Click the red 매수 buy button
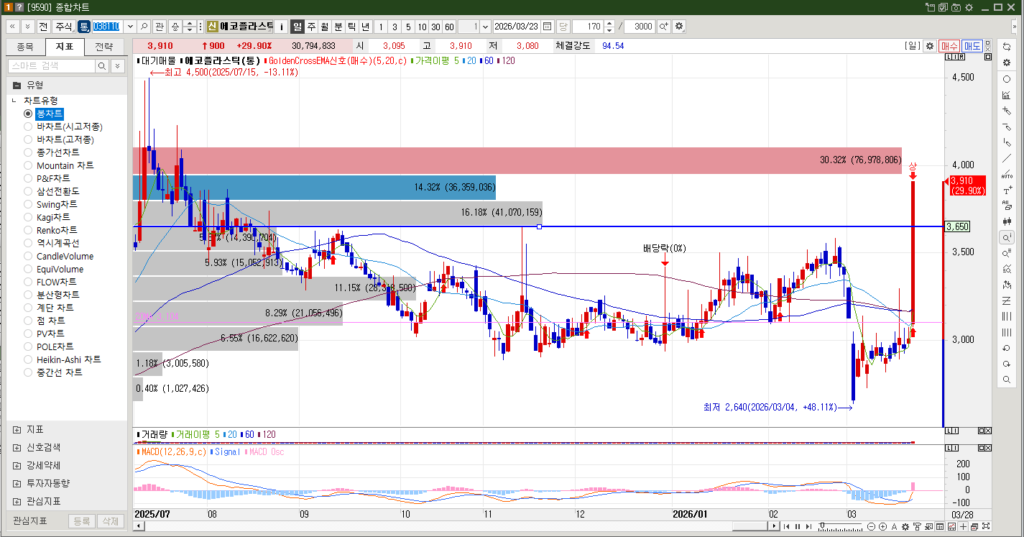 949,46
